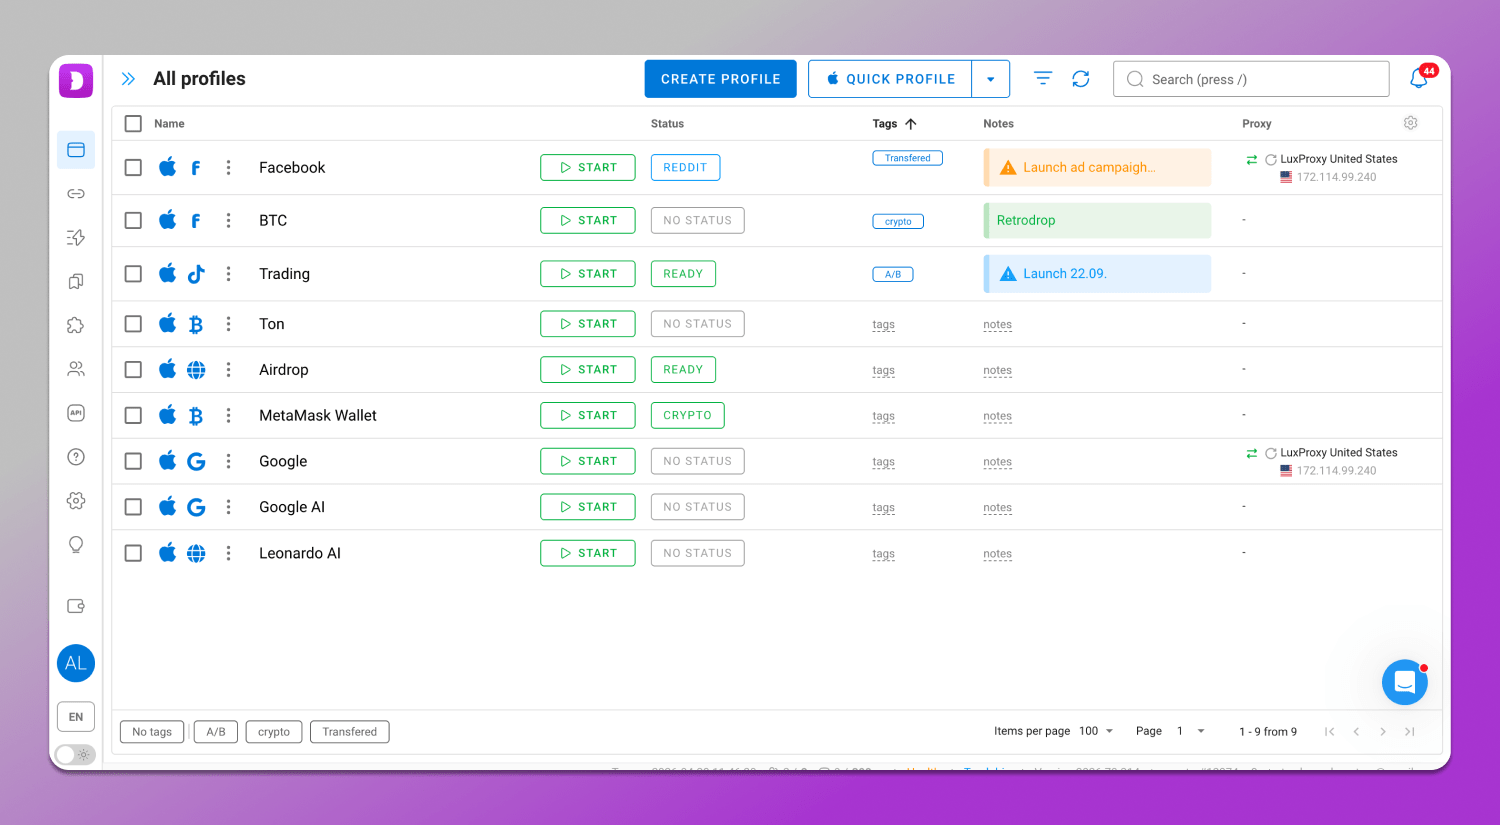Image resolution: width=1500 pixels, height=825 pixels.
Task: Select the Facebook profile checkbox
Action: pos(133,168)
